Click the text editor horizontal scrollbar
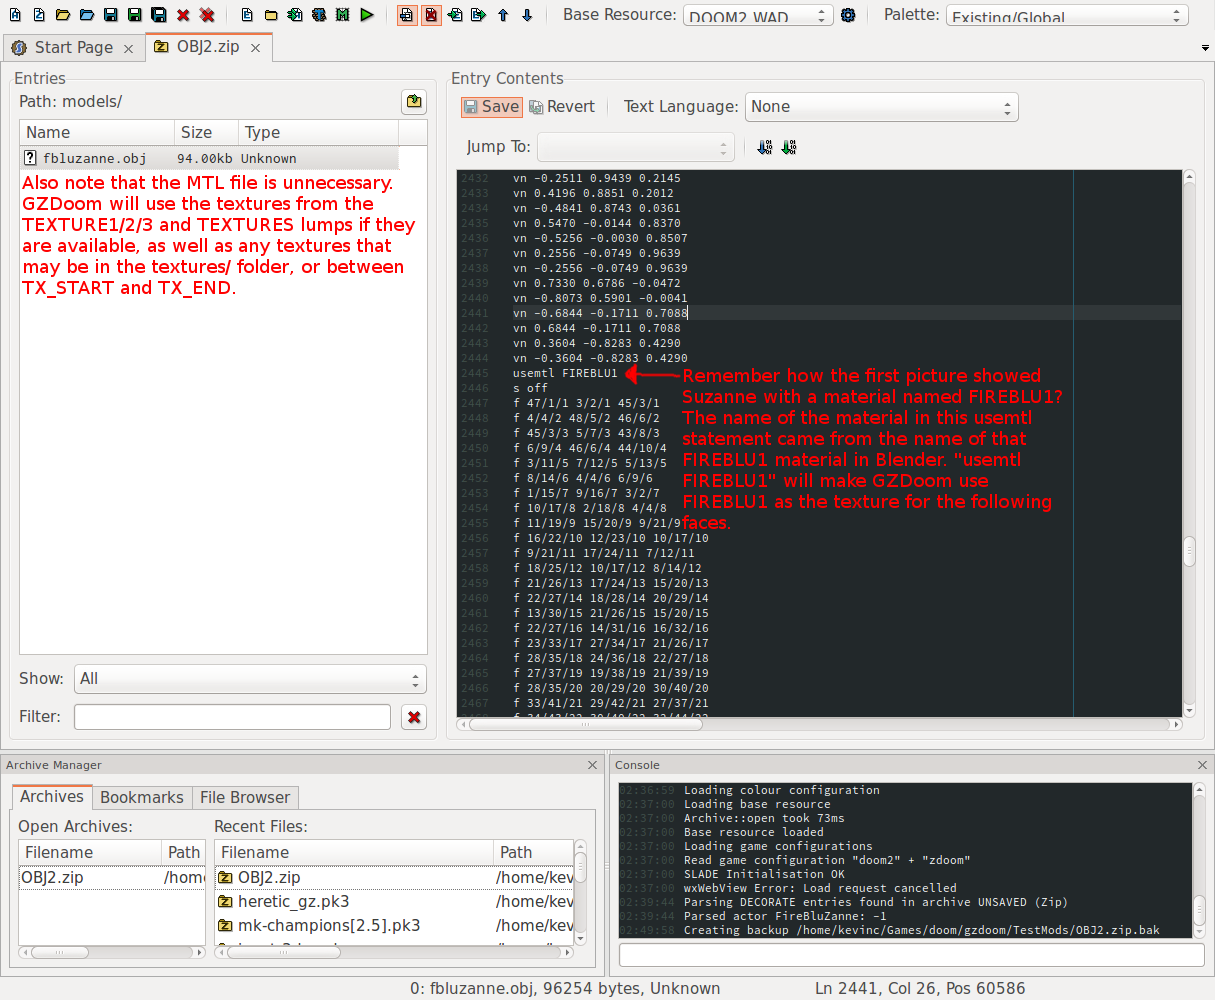This screenshot has height=1000, width=1215. pos(819,724)
